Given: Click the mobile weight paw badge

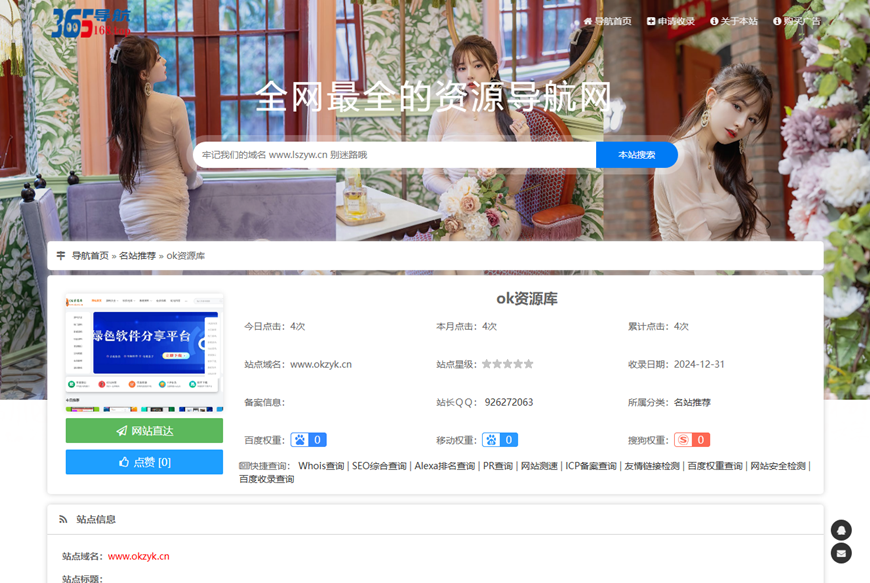Looking at the screenshot, I should pos(500,440).
